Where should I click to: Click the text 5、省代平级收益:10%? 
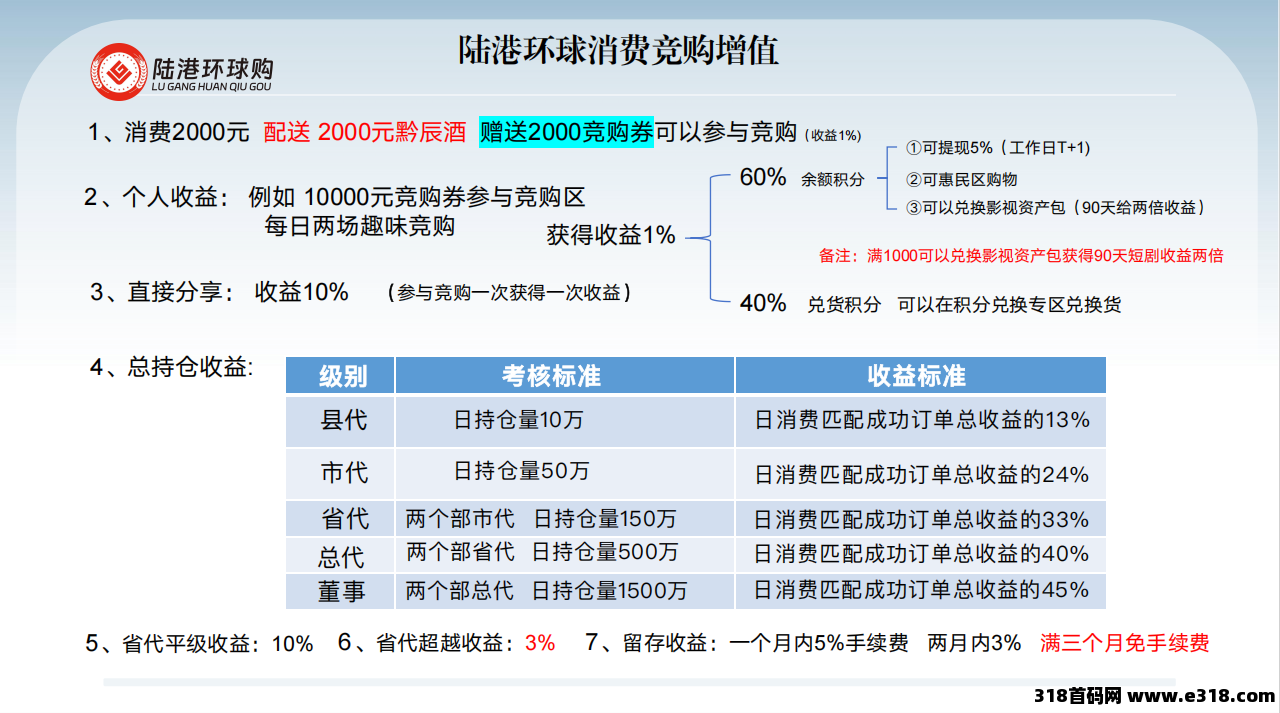(x=200, y=643)
